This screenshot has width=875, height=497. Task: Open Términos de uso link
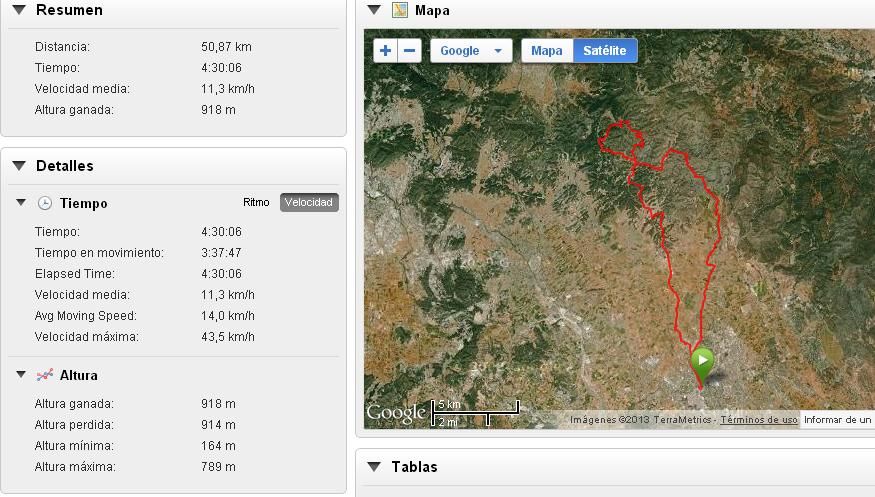(x=759, y=420)
